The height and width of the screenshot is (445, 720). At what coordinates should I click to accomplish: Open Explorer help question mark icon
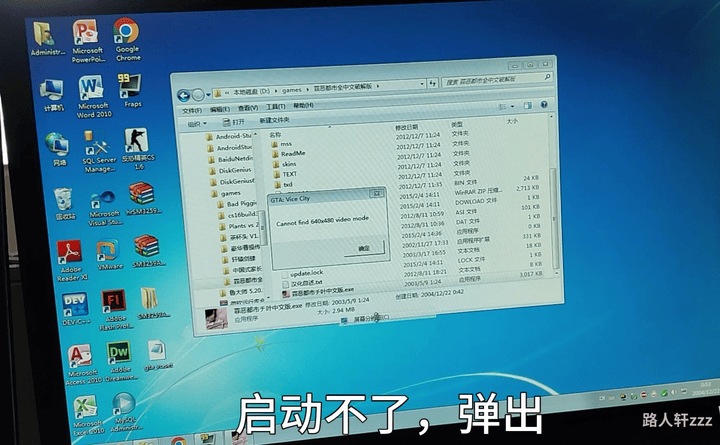(x=544, y=105)
